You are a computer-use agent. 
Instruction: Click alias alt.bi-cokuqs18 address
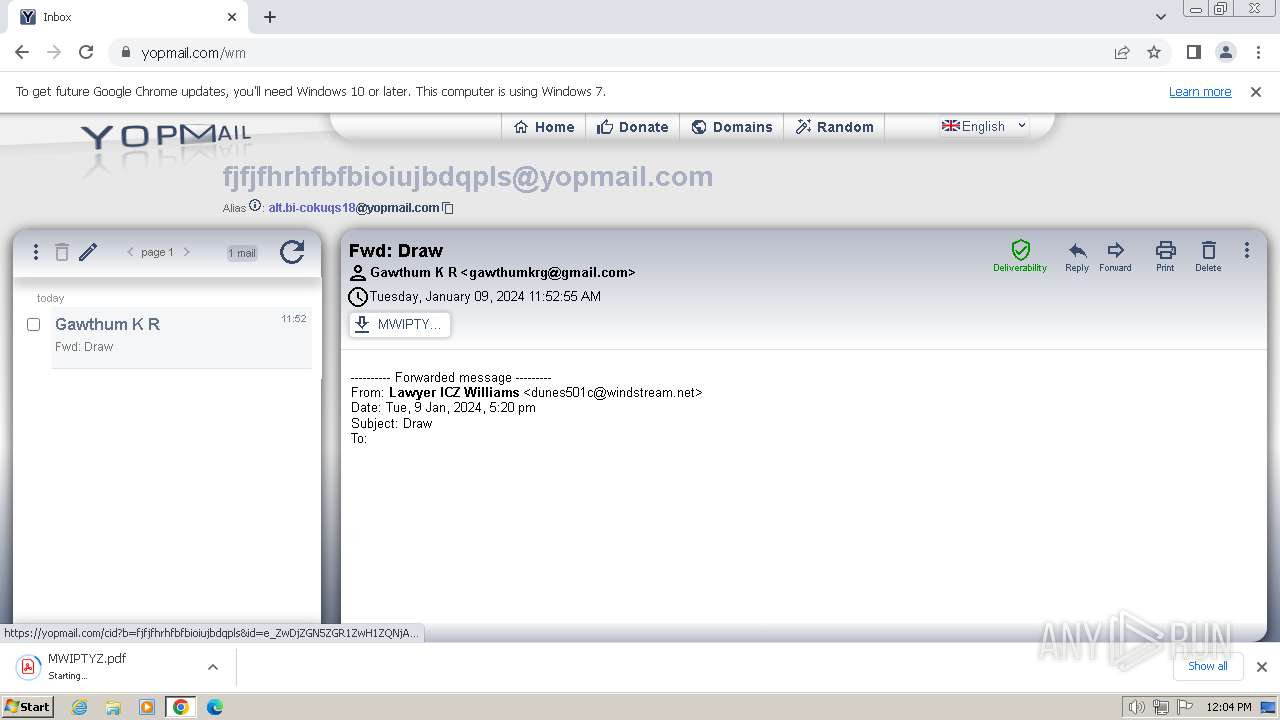coord(354,208)
